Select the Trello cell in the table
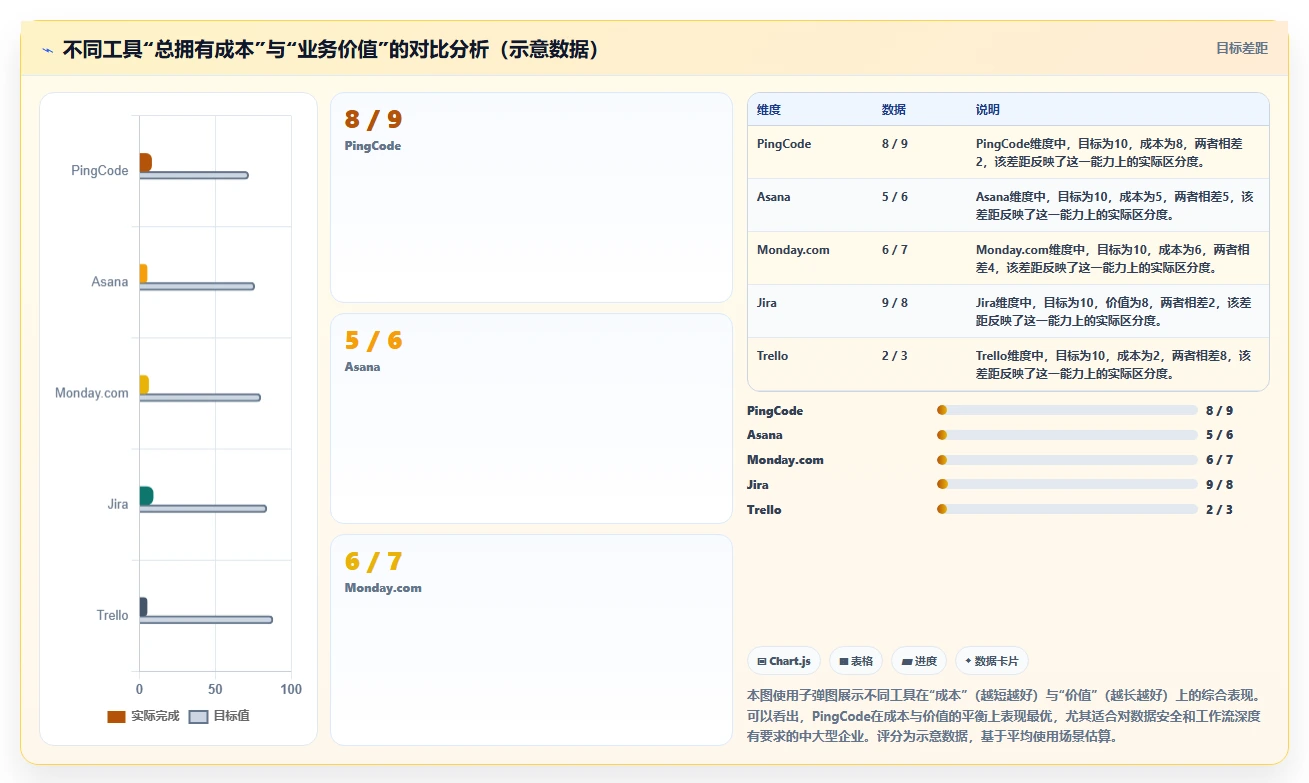This screenshot has height=783, width=1309. click(773, 356)
